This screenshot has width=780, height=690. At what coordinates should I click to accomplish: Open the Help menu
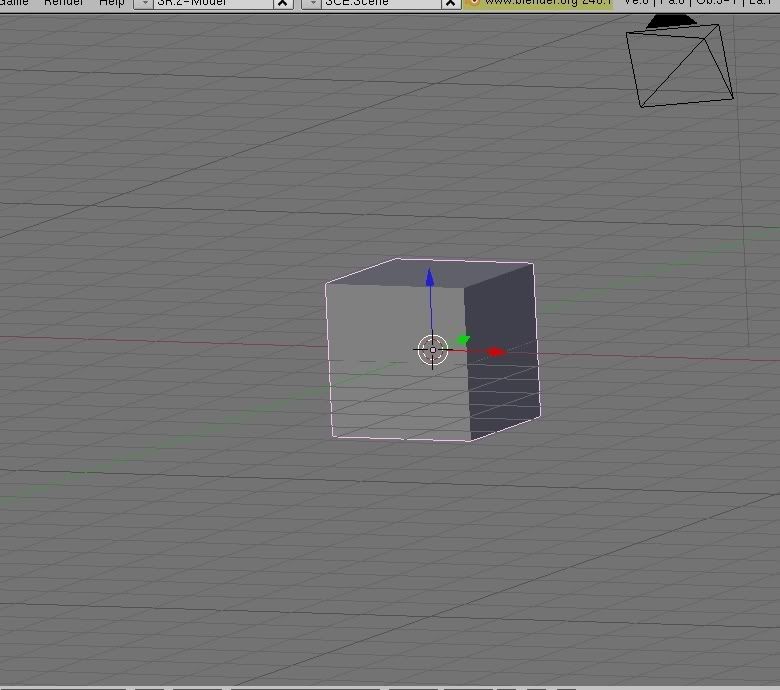pyautogui.click(x=112, y=2)
